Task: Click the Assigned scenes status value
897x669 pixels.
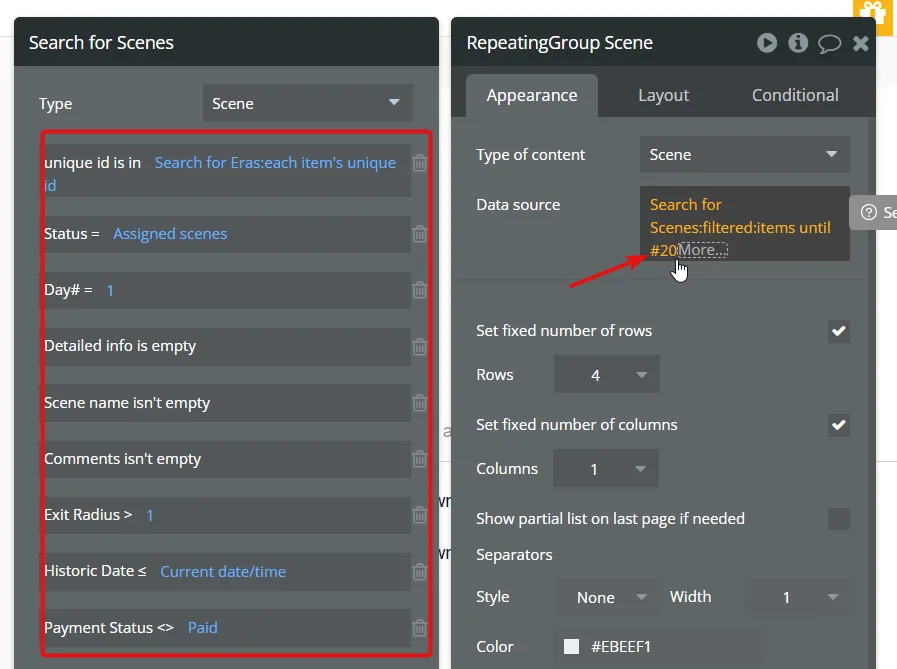Action: coord(170,234)
